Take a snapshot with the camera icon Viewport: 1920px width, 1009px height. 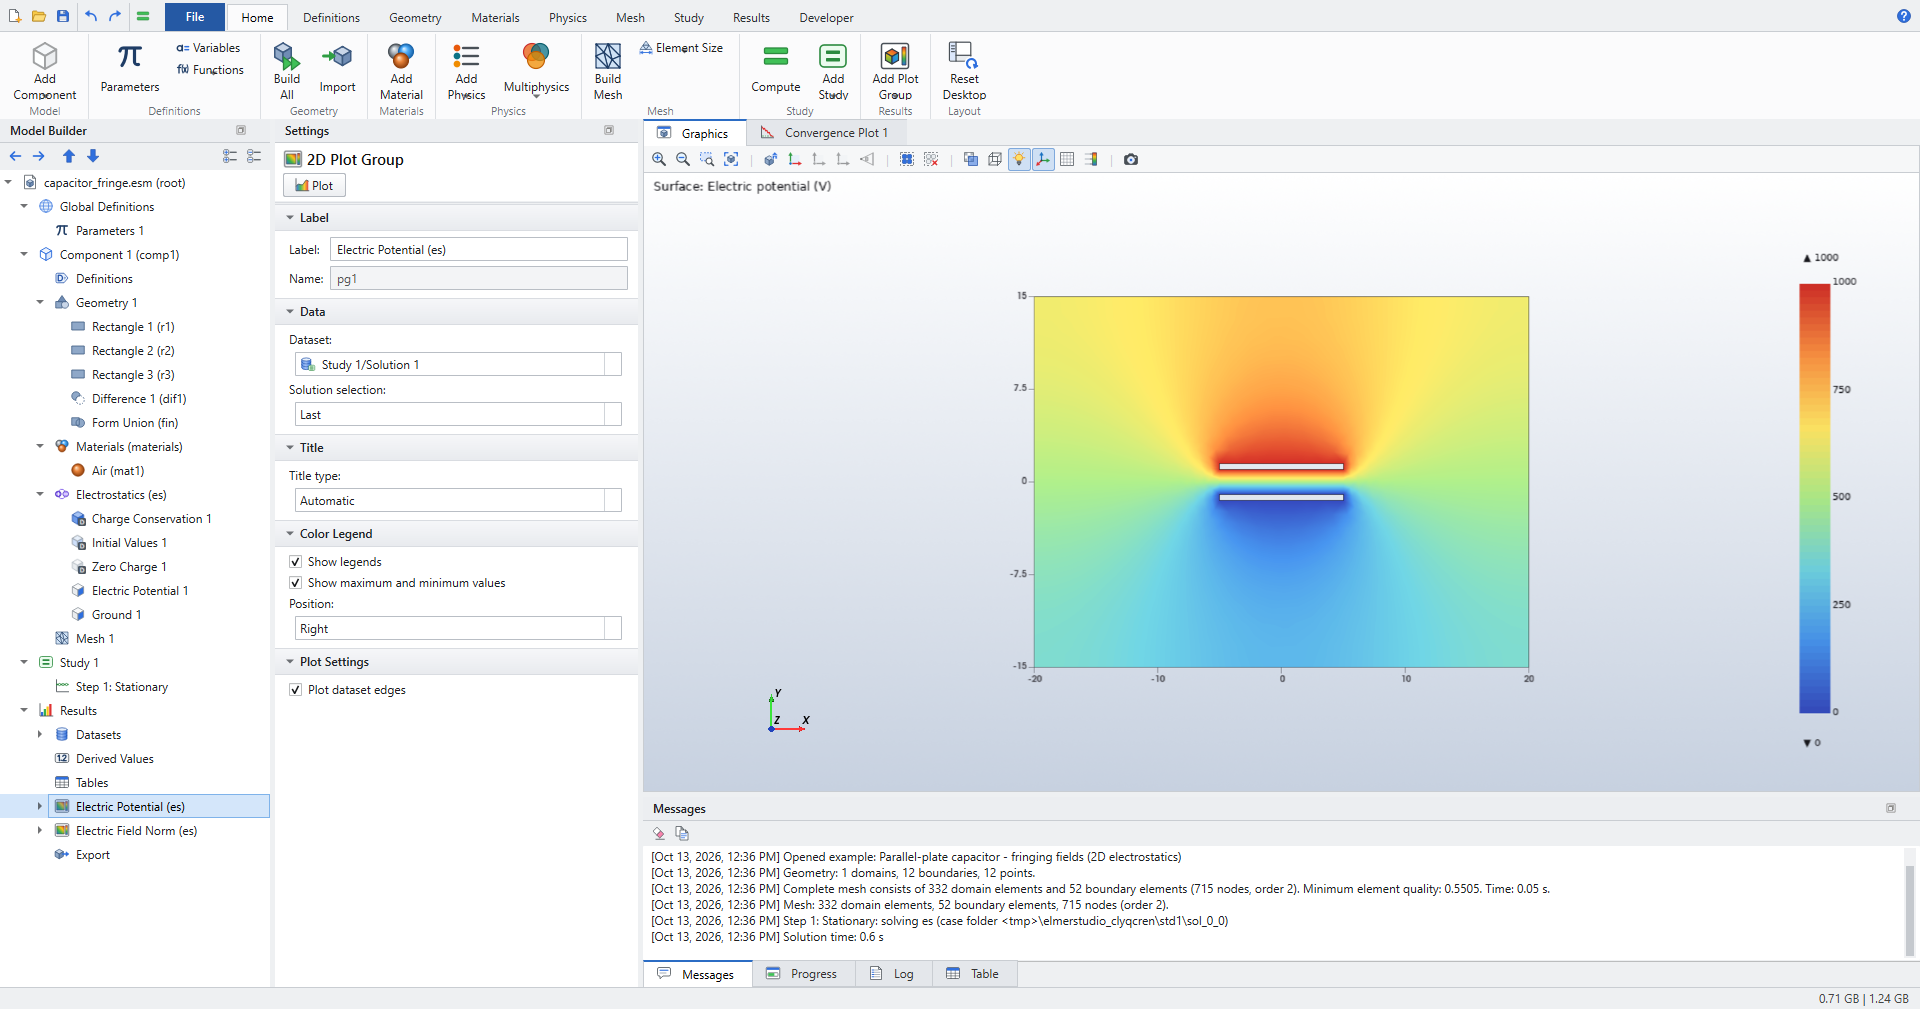(1131, 159)
